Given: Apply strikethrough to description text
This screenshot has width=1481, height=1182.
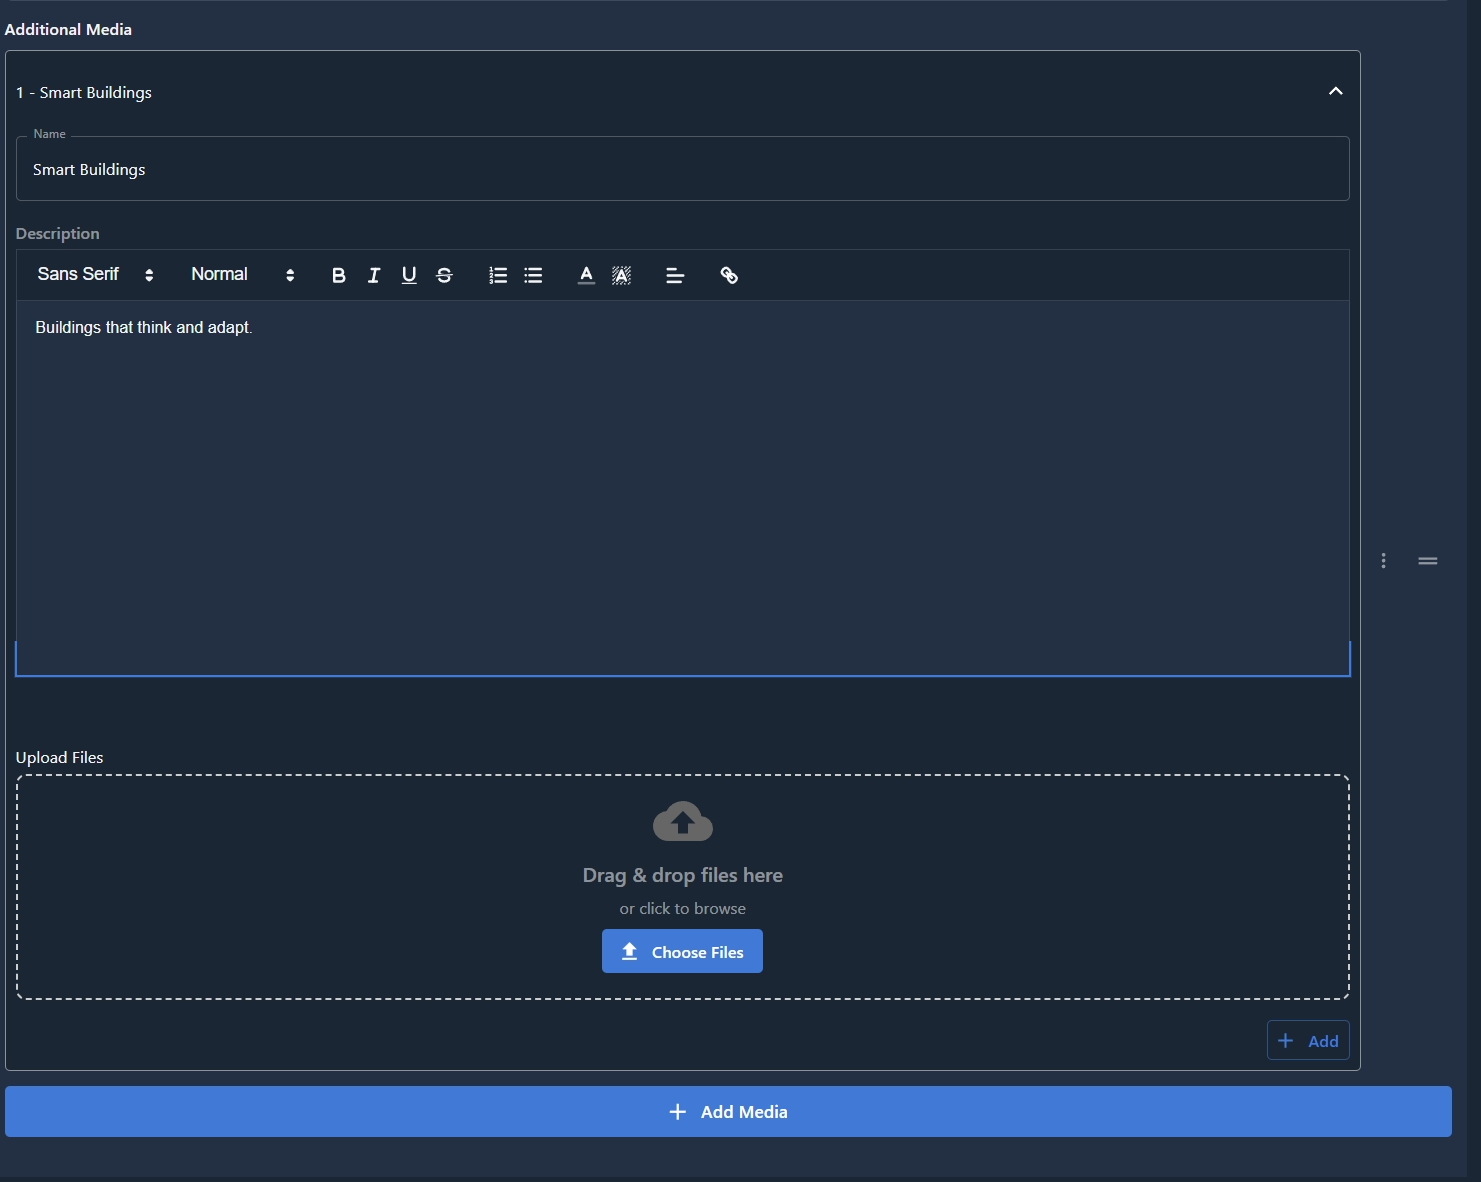Looking at the screenshot, I should click(445, 276).
